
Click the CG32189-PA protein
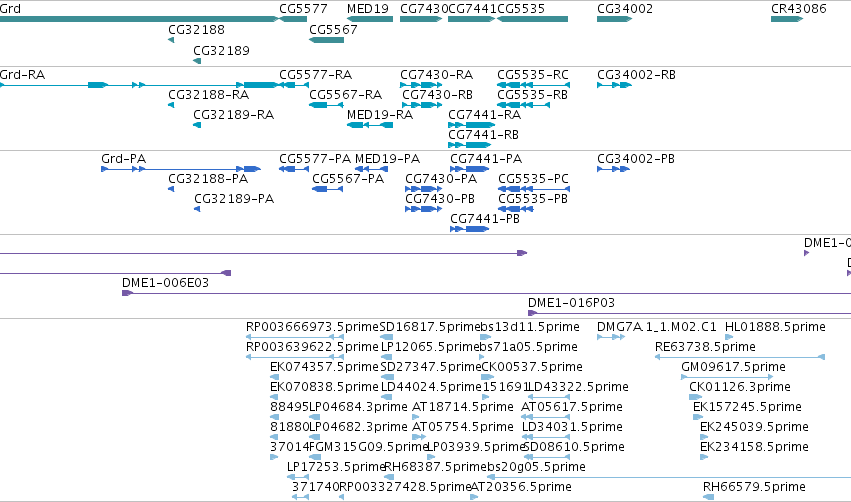pyautogui.click(x=198, y=209)
